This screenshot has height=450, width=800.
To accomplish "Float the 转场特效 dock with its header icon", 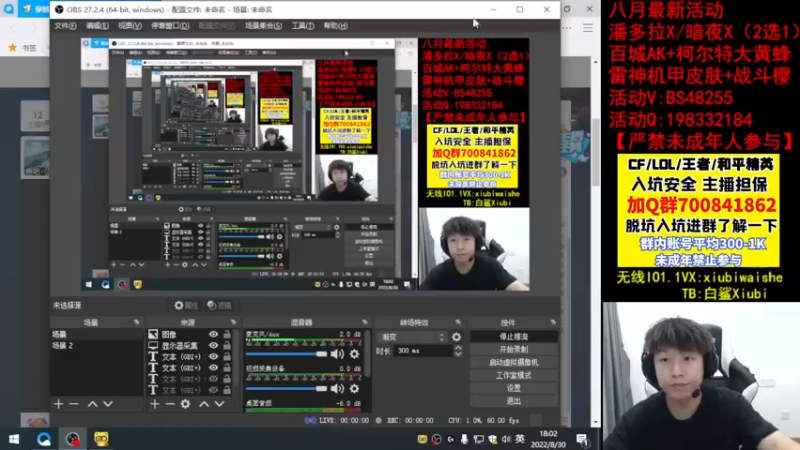I will click(x=458, y=322).
